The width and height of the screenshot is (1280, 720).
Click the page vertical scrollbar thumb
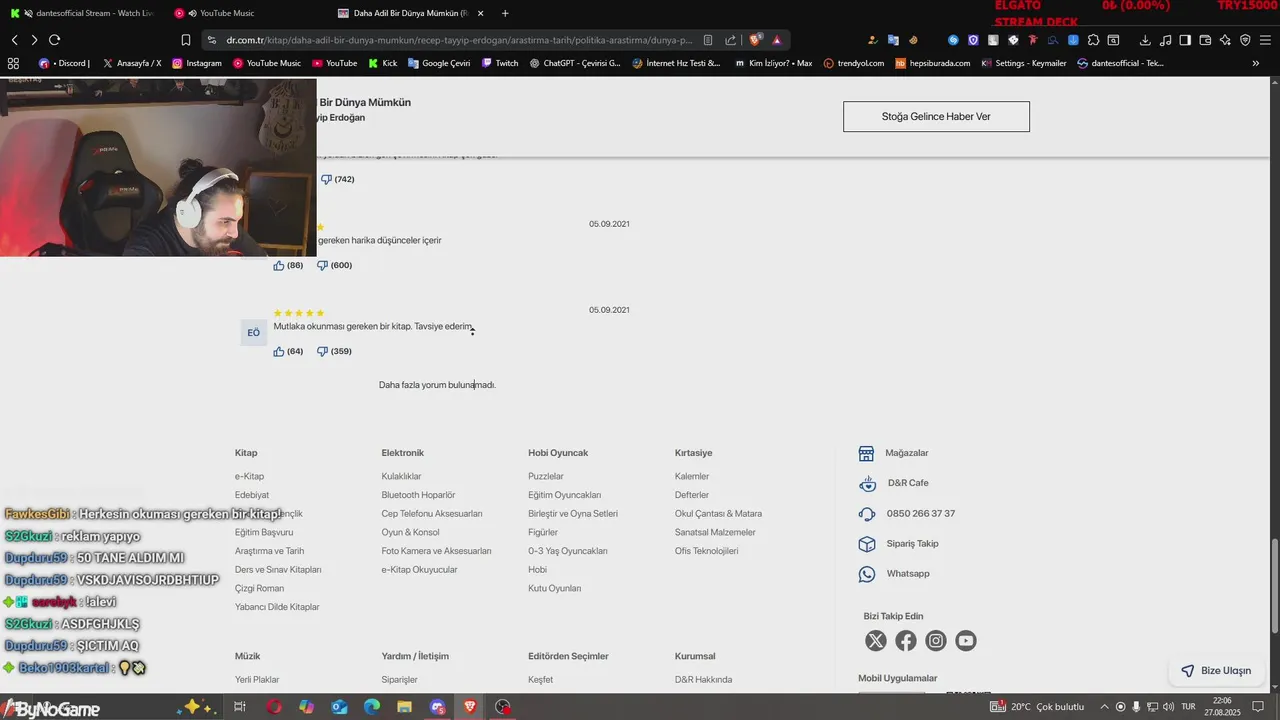[1274, 586]
